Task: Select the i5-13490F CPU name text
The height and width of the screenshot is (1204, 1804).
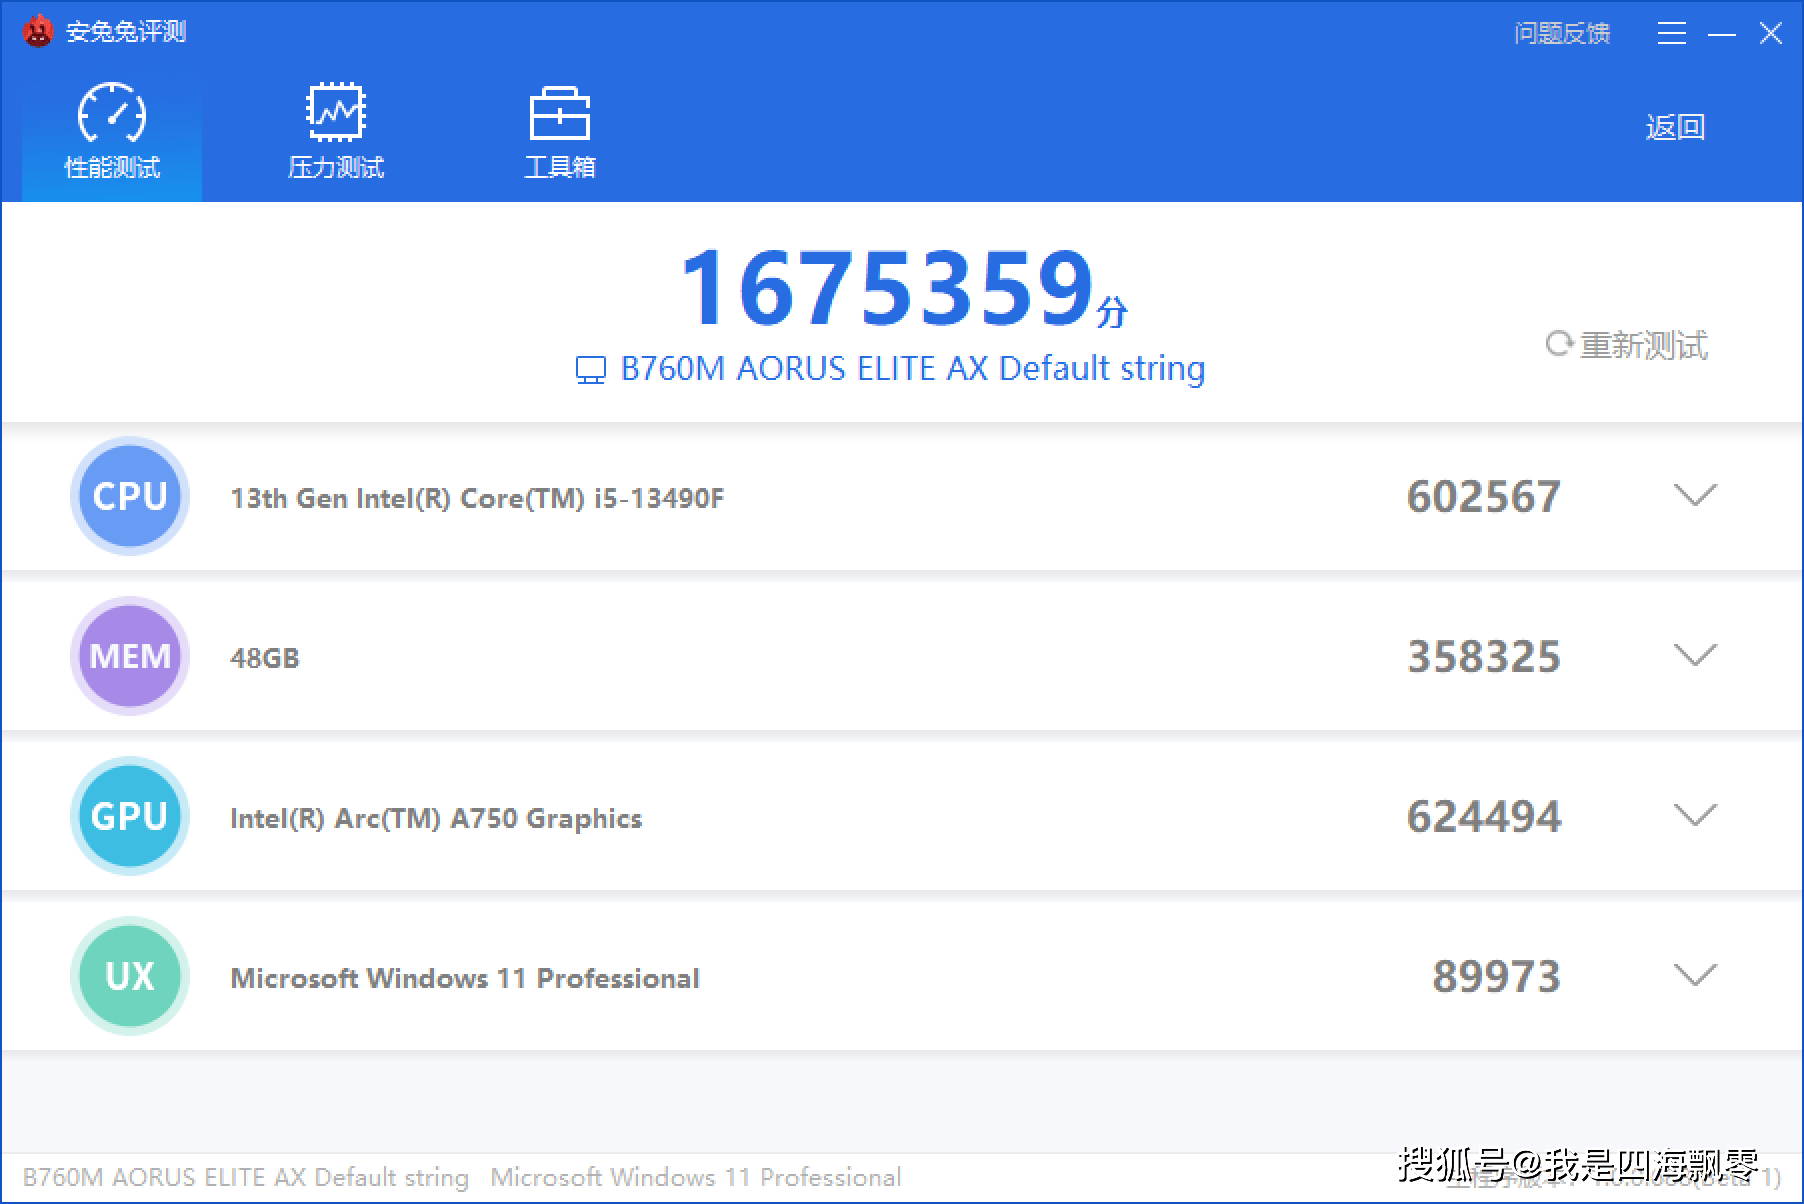Action: (x=477, y=498)
